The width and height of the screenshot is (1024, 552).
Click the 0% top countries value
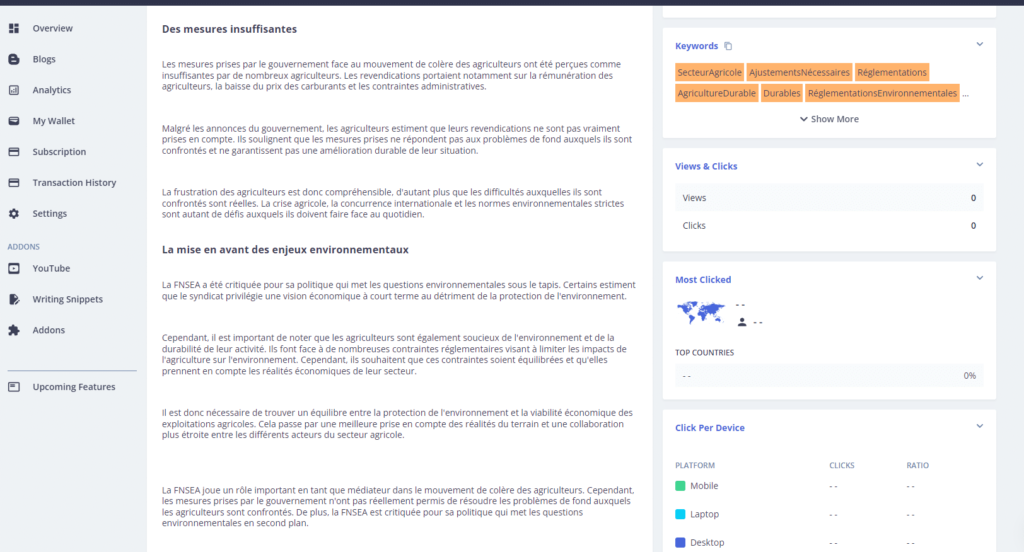[x=970, y=376]
